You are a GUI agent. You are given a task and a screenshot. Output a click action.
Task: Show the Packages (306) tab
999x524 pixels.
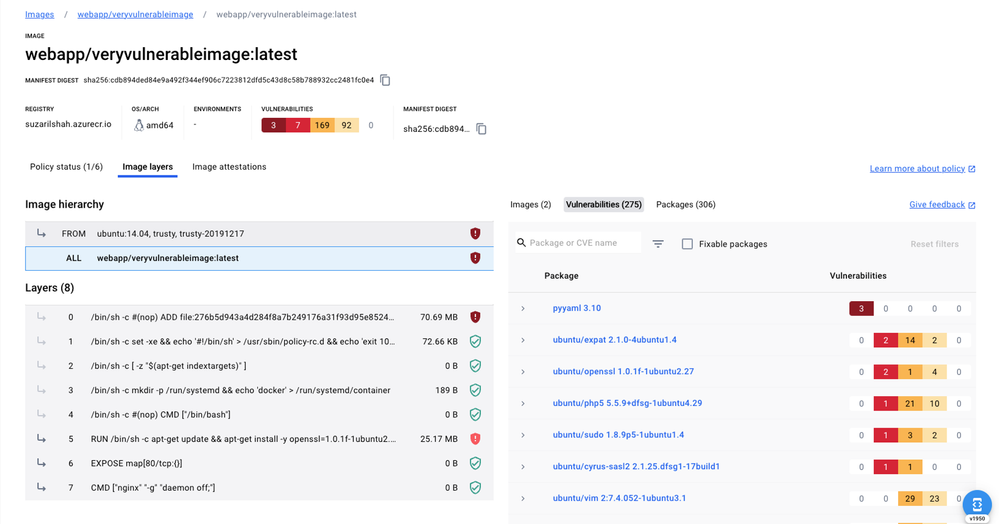tap(685, 205)
